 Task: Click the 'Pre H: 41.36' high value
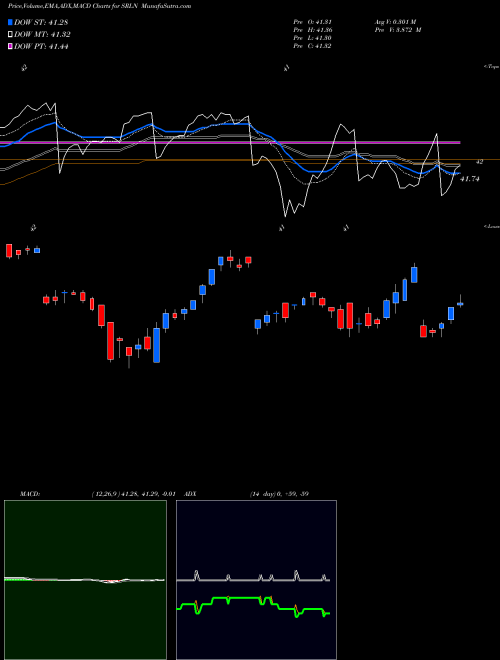coord(313,30)
